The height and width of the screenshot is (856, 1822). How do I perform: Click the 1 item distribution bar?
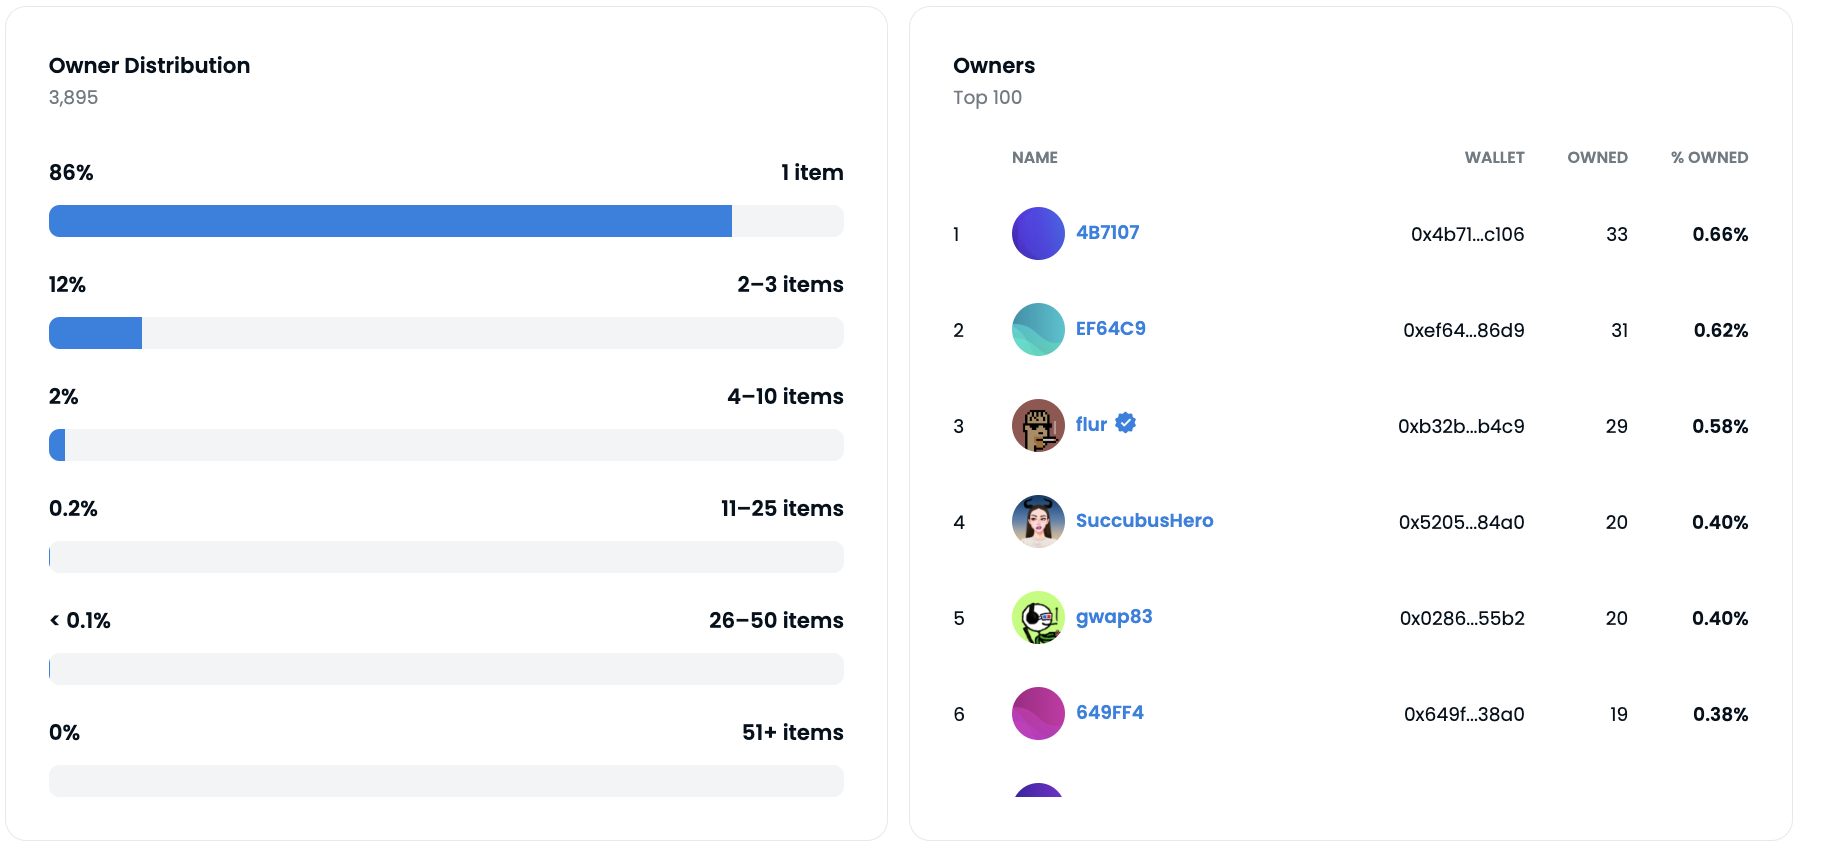coord(446,221)
